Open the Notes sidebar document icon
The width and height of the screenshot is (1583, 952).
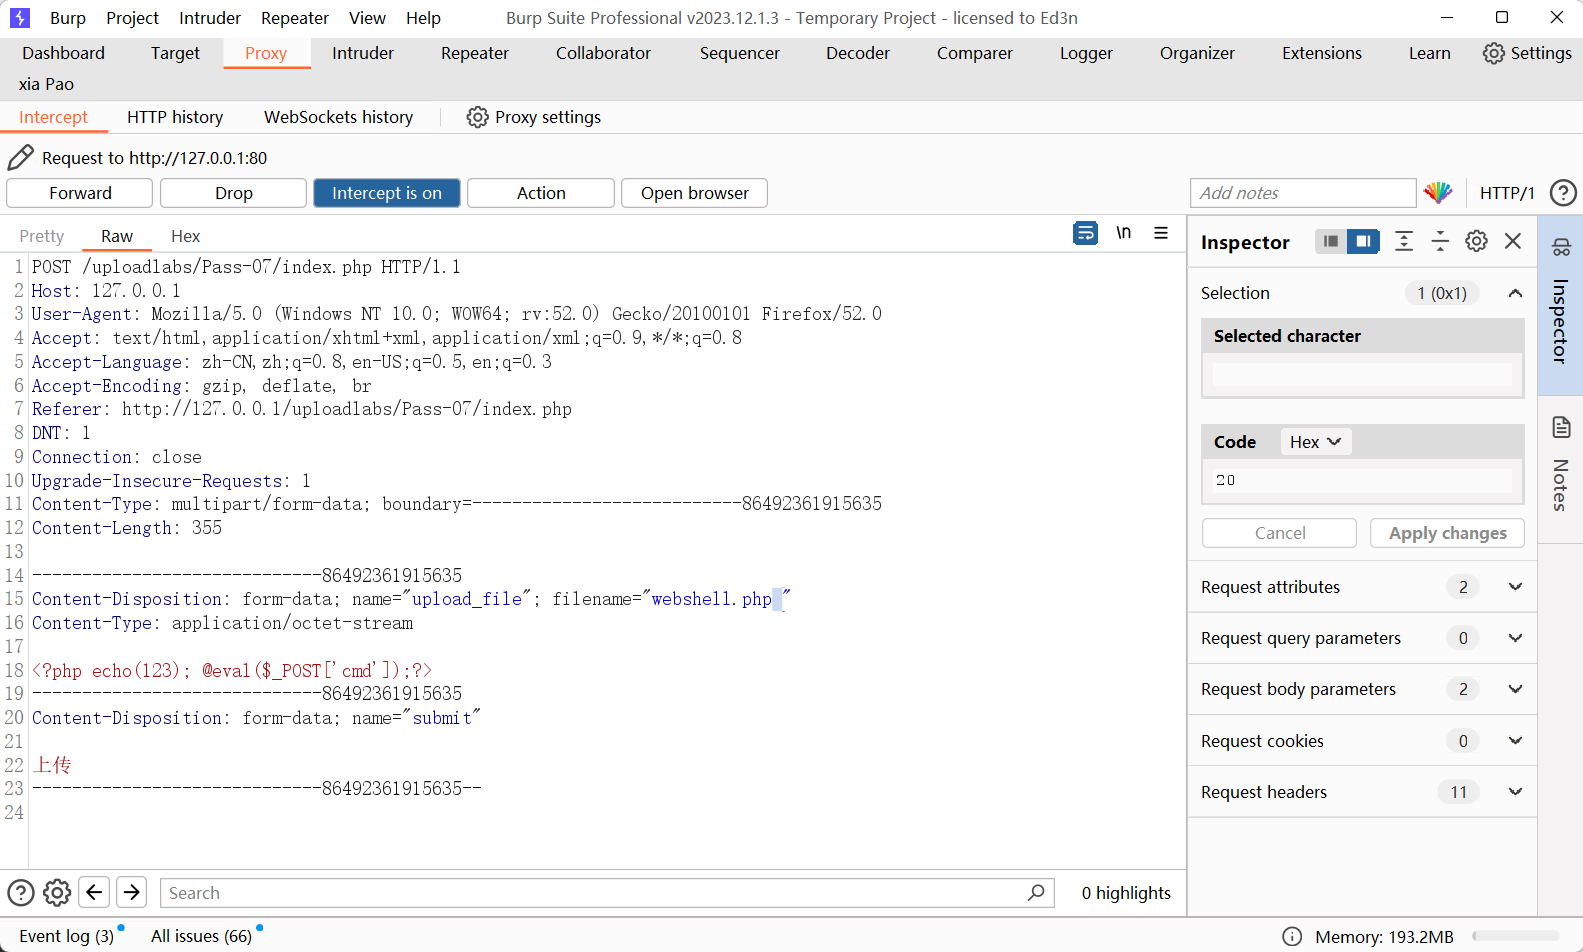1561,428
